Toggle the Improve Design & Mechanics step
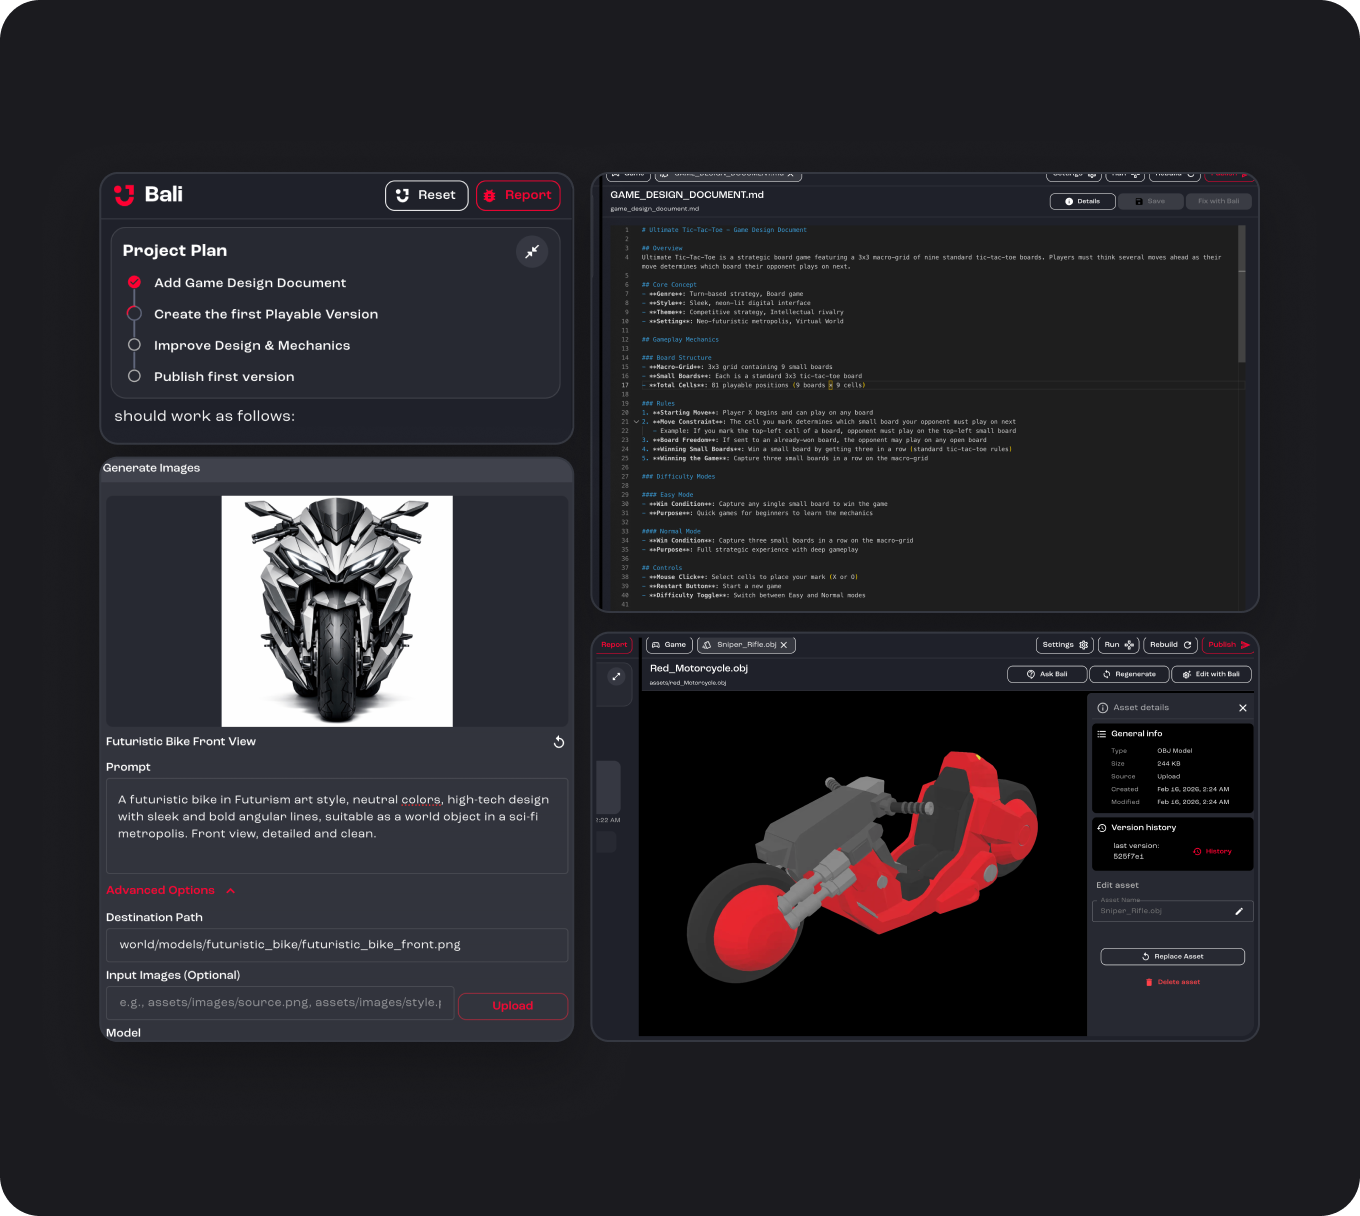The width and height of the screenshot is (1360, 1216). (134, 344)
